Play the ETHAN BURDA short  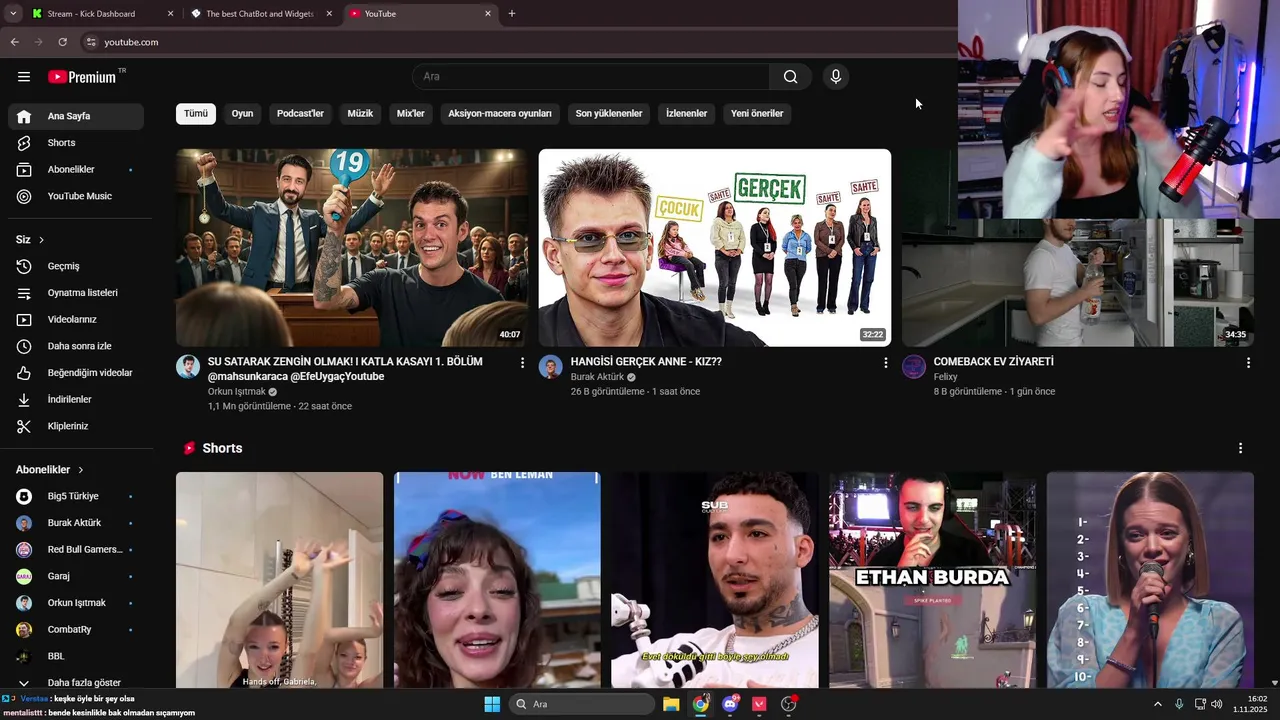pos(932,580)
